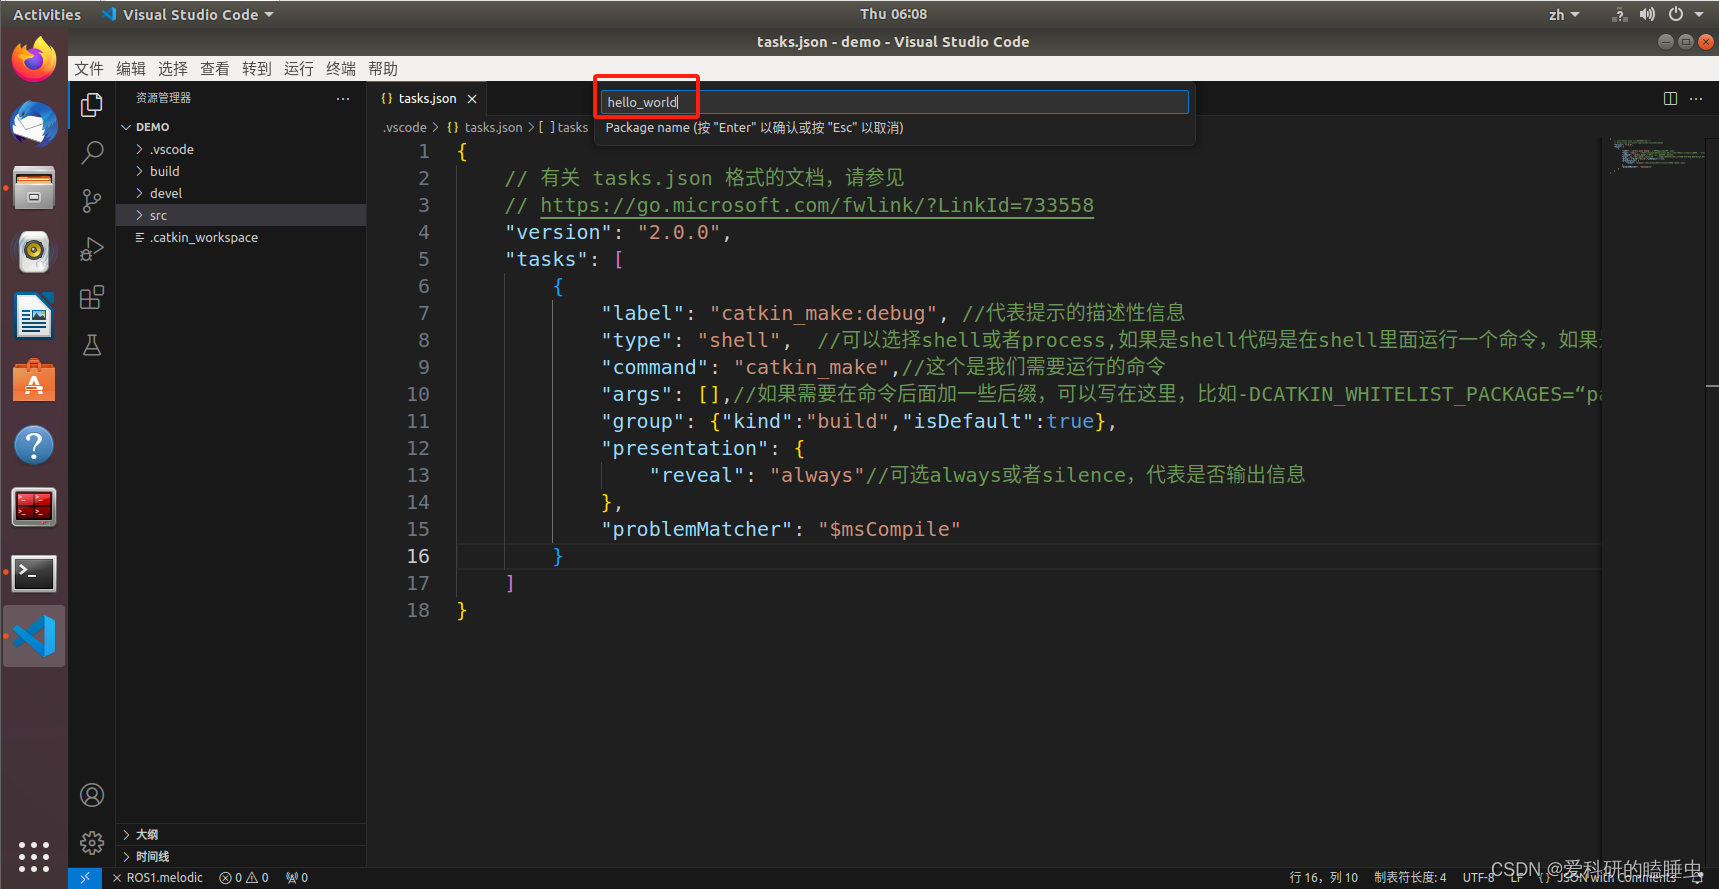Open the 编辑 menu

pos(131,68)
